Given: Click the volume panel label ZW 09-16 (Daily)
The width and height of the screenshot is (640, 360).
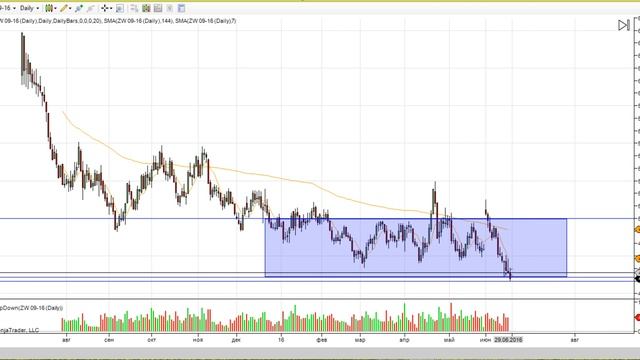Looking at the screenshot, I should click(31, 308).
